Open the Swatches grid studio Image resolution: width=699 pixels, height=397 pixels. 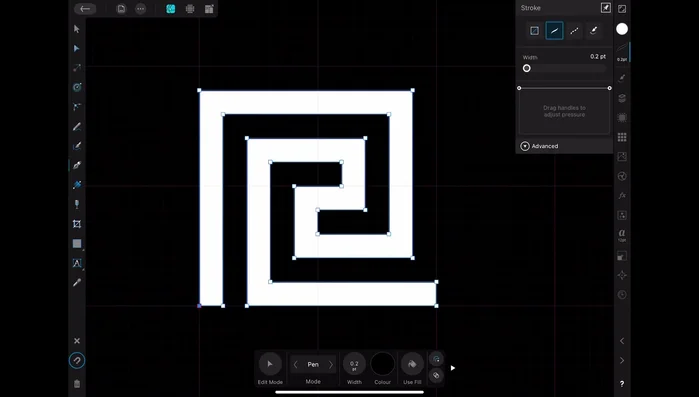(622, 137)
